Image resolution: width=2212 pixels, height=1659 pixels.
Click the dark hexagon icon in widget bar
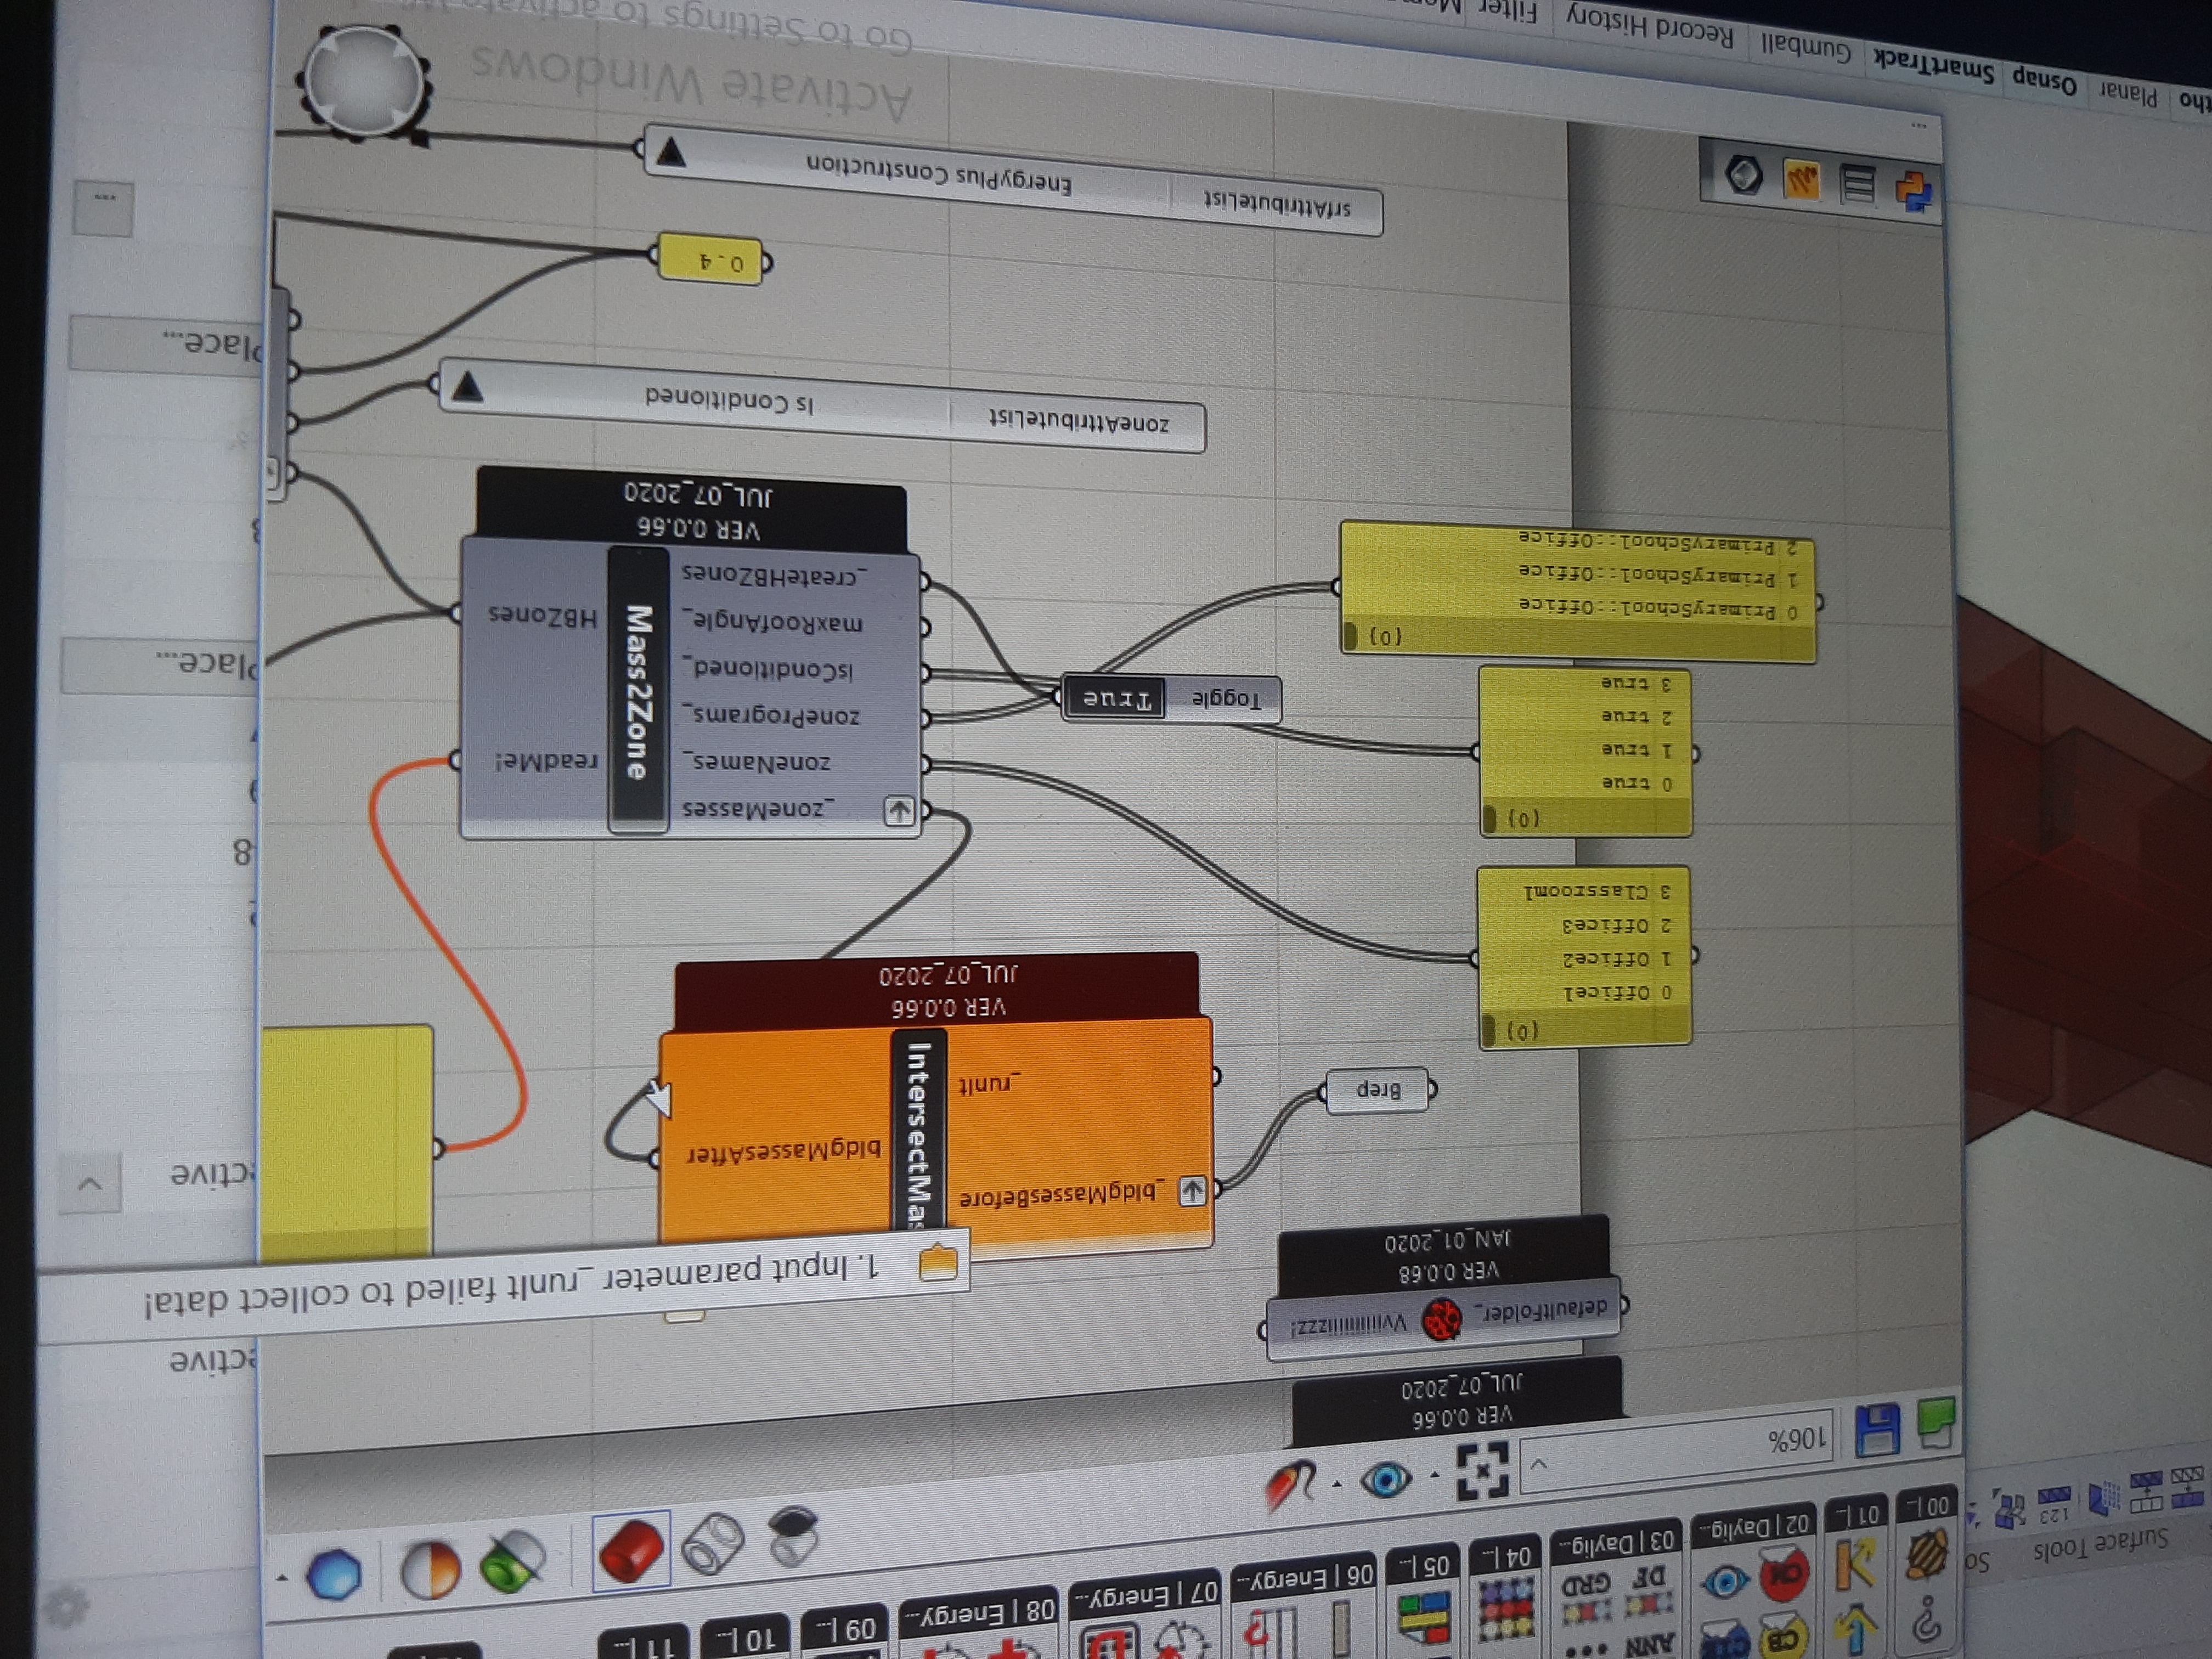tap(1744, 176)
